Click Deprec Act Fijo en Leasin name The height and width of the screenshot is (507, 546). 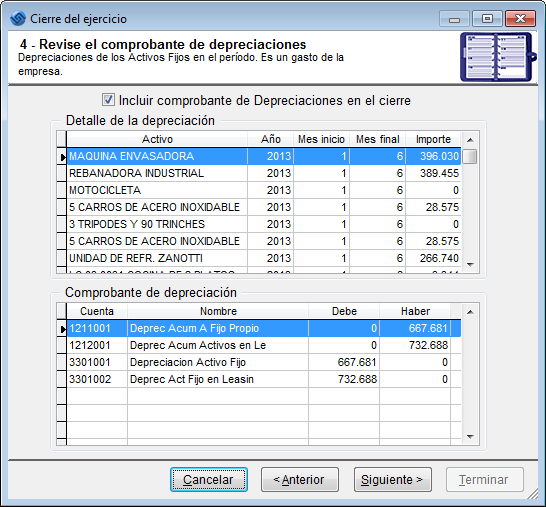point(218,379)
